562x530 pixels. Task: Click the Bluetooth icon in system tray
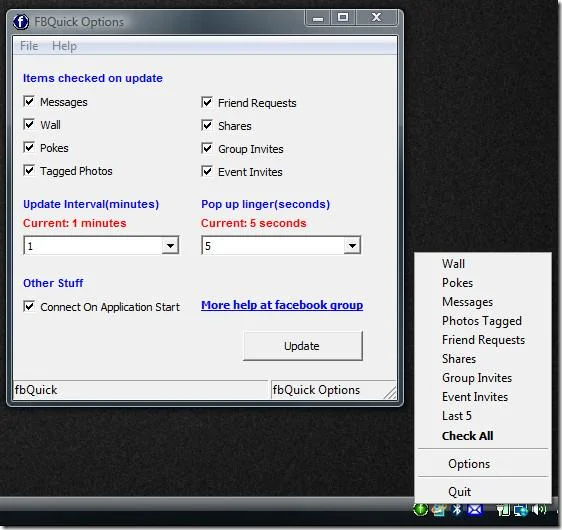pyautogui.click(x=457, y=509)
